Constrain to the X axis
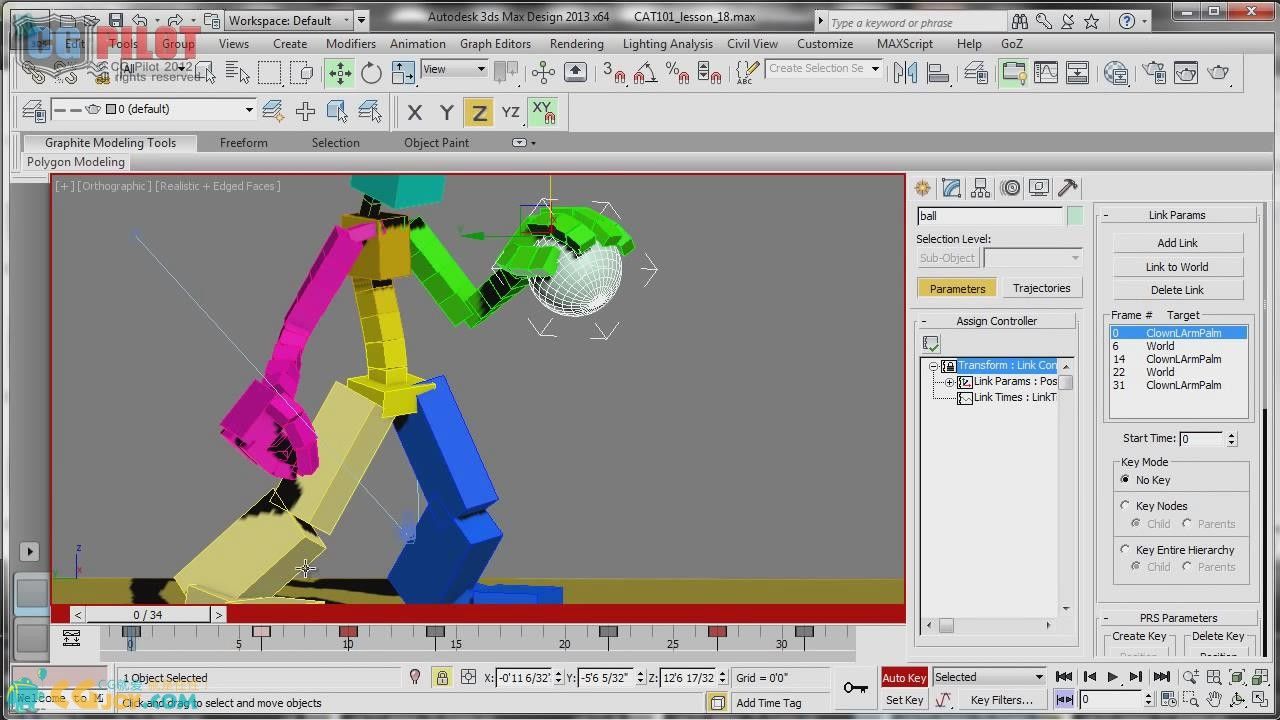Image resolution: width=1280 pixels, height=720 pixels. pyautogui.click(x=415, y=113)
